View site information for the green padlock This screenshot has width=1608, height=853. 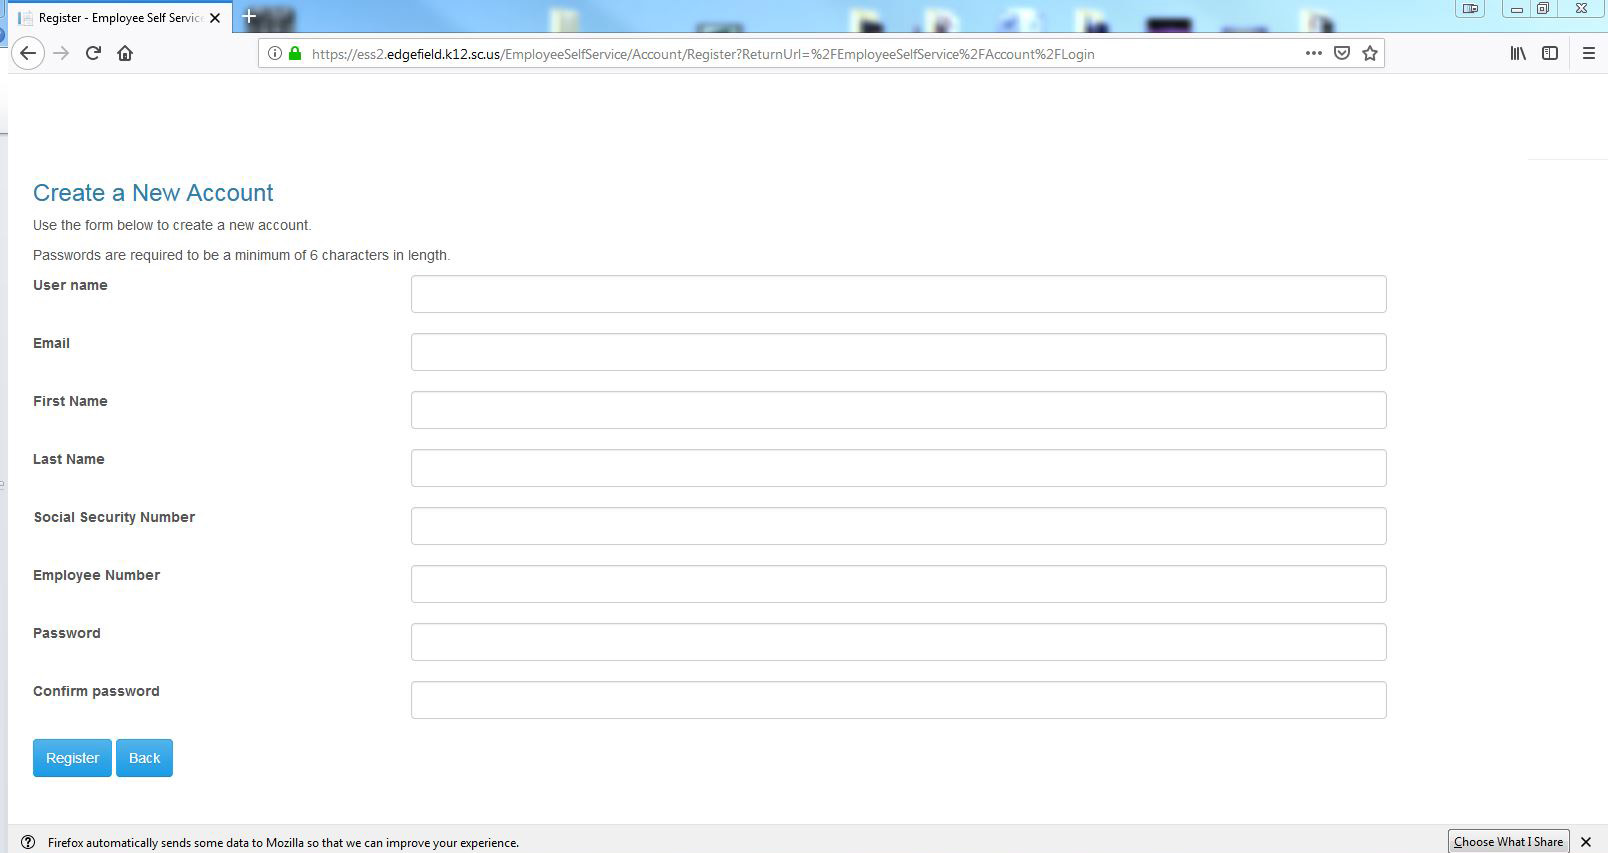pos(295,53)
